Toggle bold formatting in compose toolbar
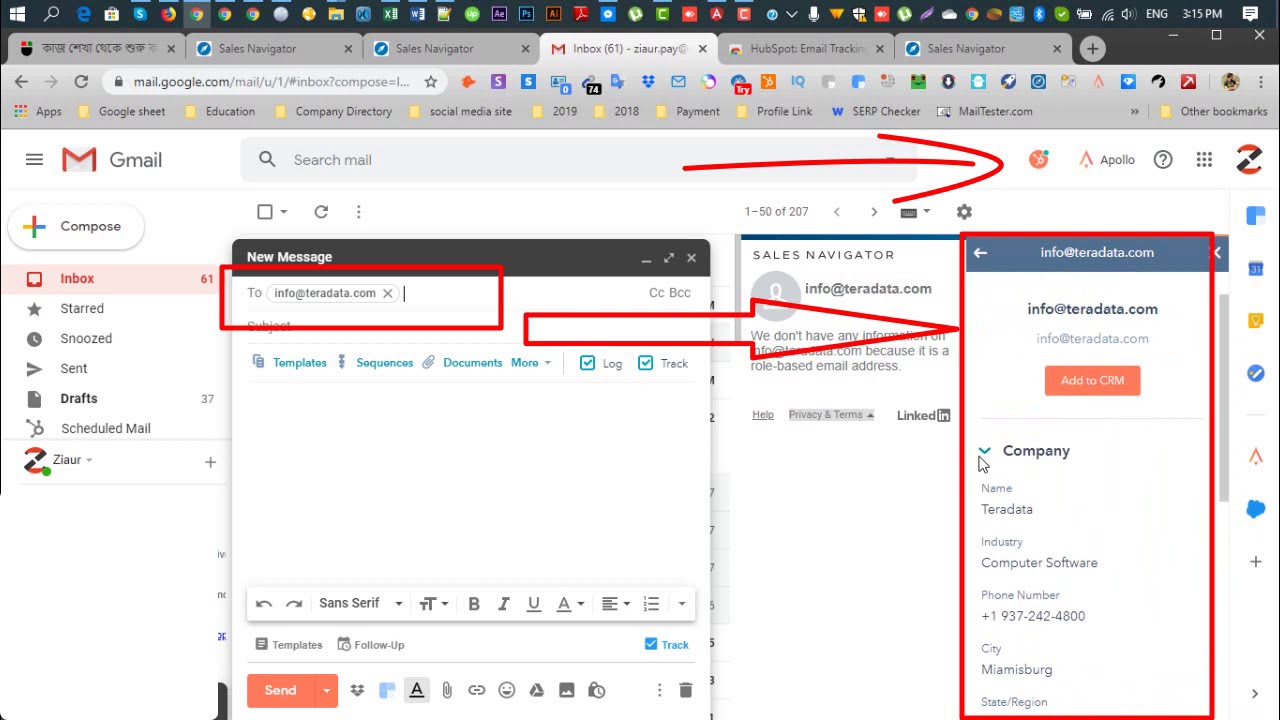 tap(474, 603)
